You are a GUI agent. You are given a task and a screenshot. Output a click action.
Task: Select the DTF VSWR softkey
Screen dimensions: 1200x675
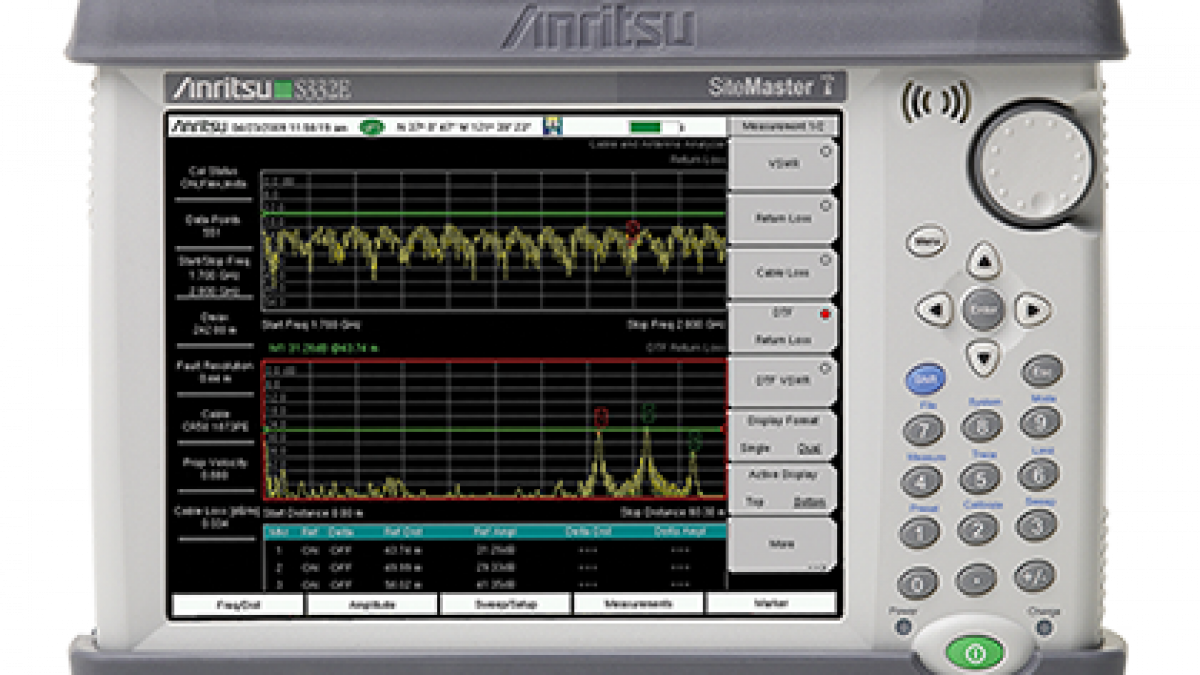[782, 381]
